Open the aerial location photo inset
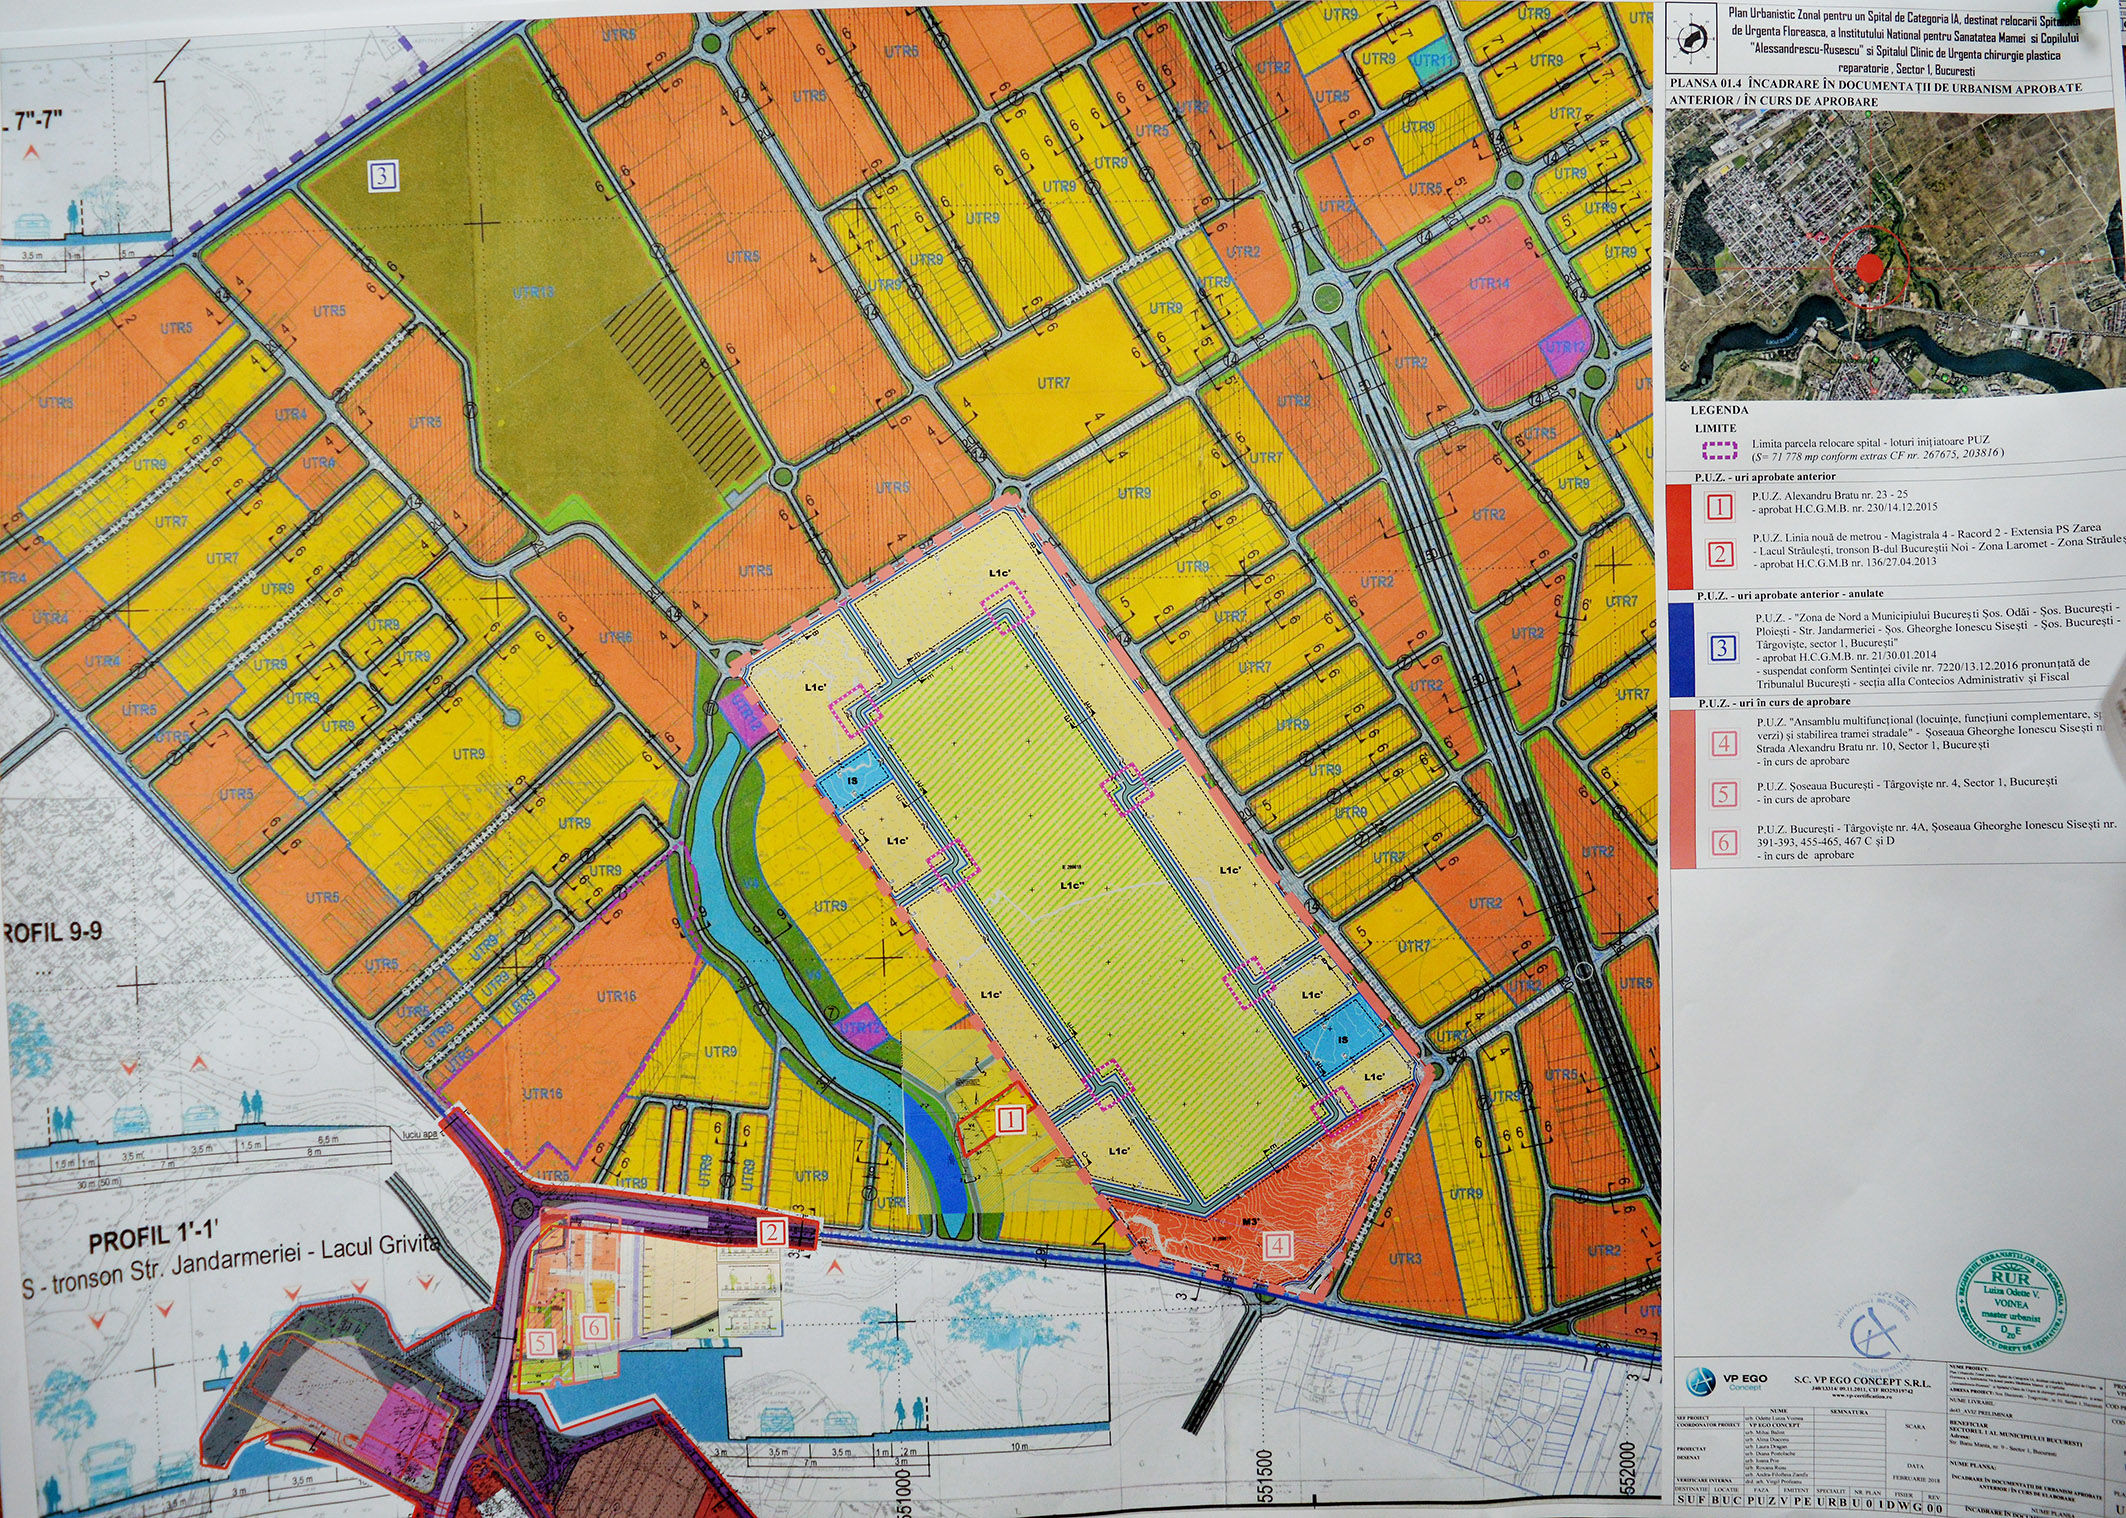Image resolution: width=2126 pixels, height=1518 pixels. [1895, 252]
